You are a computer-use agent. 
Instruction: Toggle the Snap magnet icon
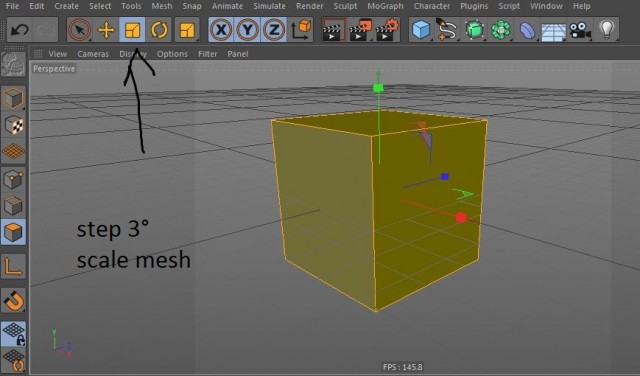tap(13, 301)
